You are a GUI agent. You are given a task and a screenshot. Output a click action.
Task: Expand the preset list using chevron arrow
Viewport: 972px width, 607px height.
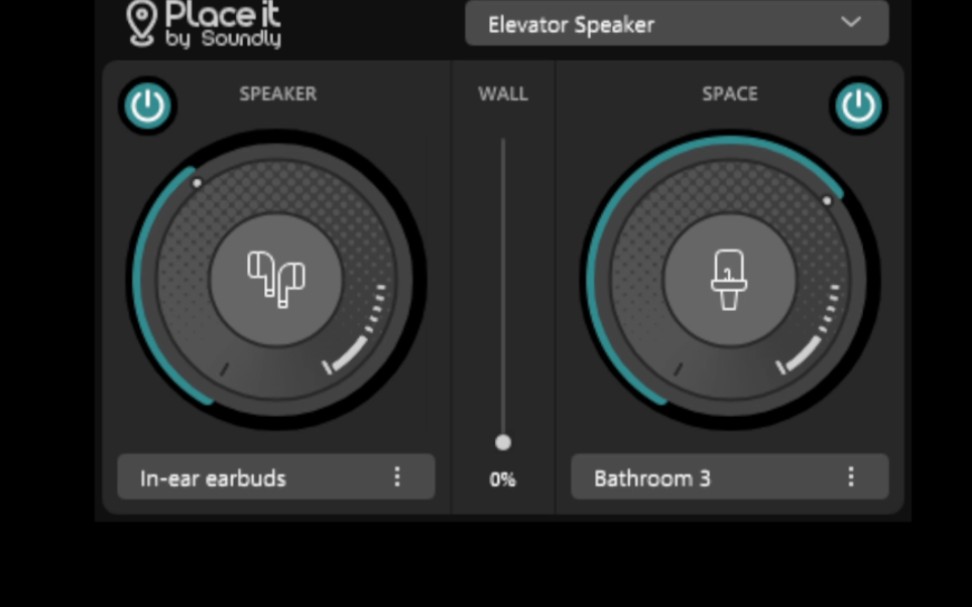[x=851, y=22]
